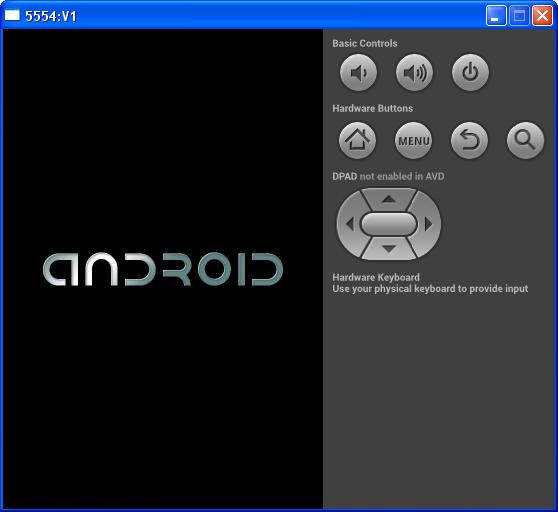Click the DPAD right arrow

tap(428, 224)
